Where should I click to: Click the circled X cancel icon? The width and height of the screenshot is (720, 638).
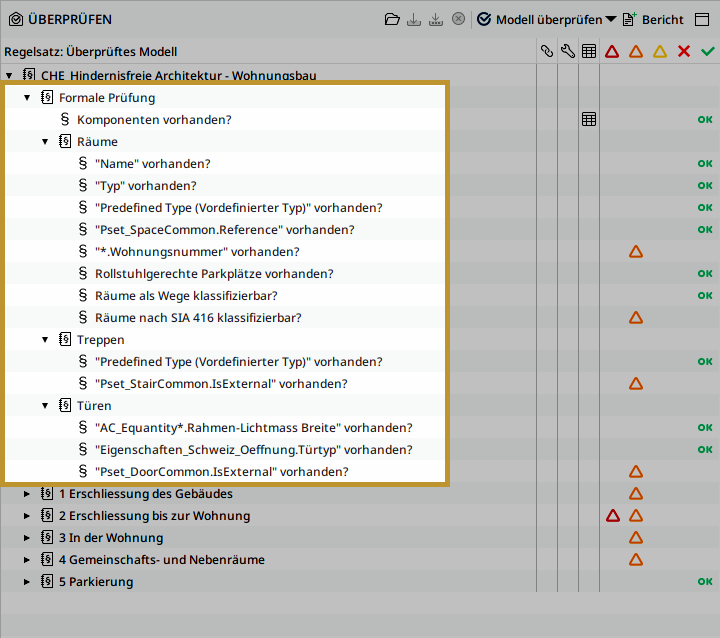point(458,19)
